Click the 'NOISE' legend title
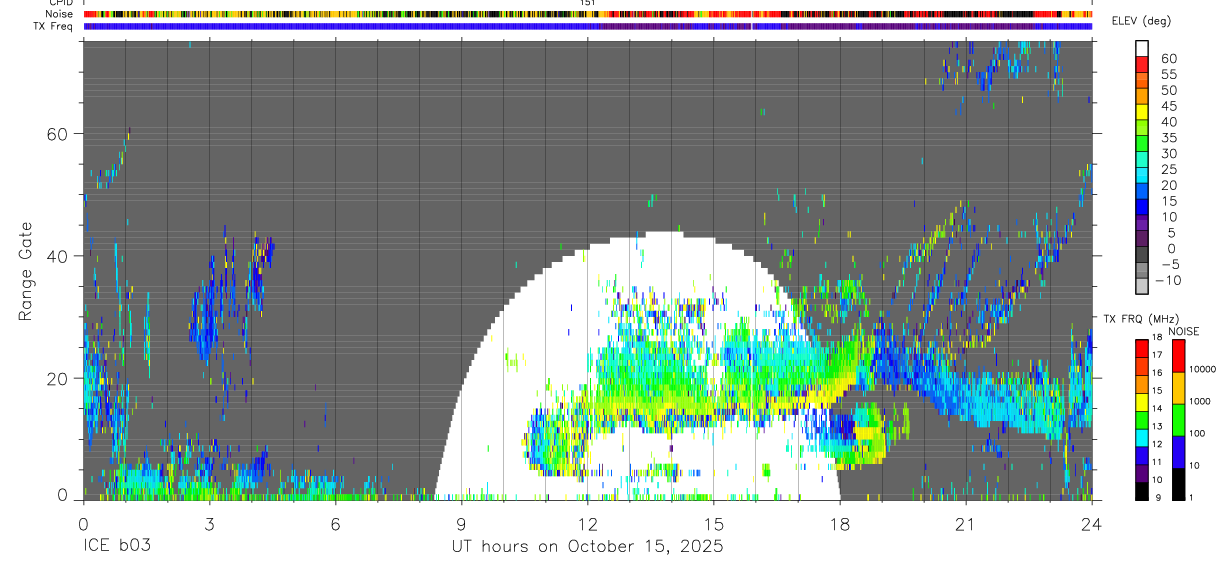This screenshot has height=567, width=1228. 1182,331
